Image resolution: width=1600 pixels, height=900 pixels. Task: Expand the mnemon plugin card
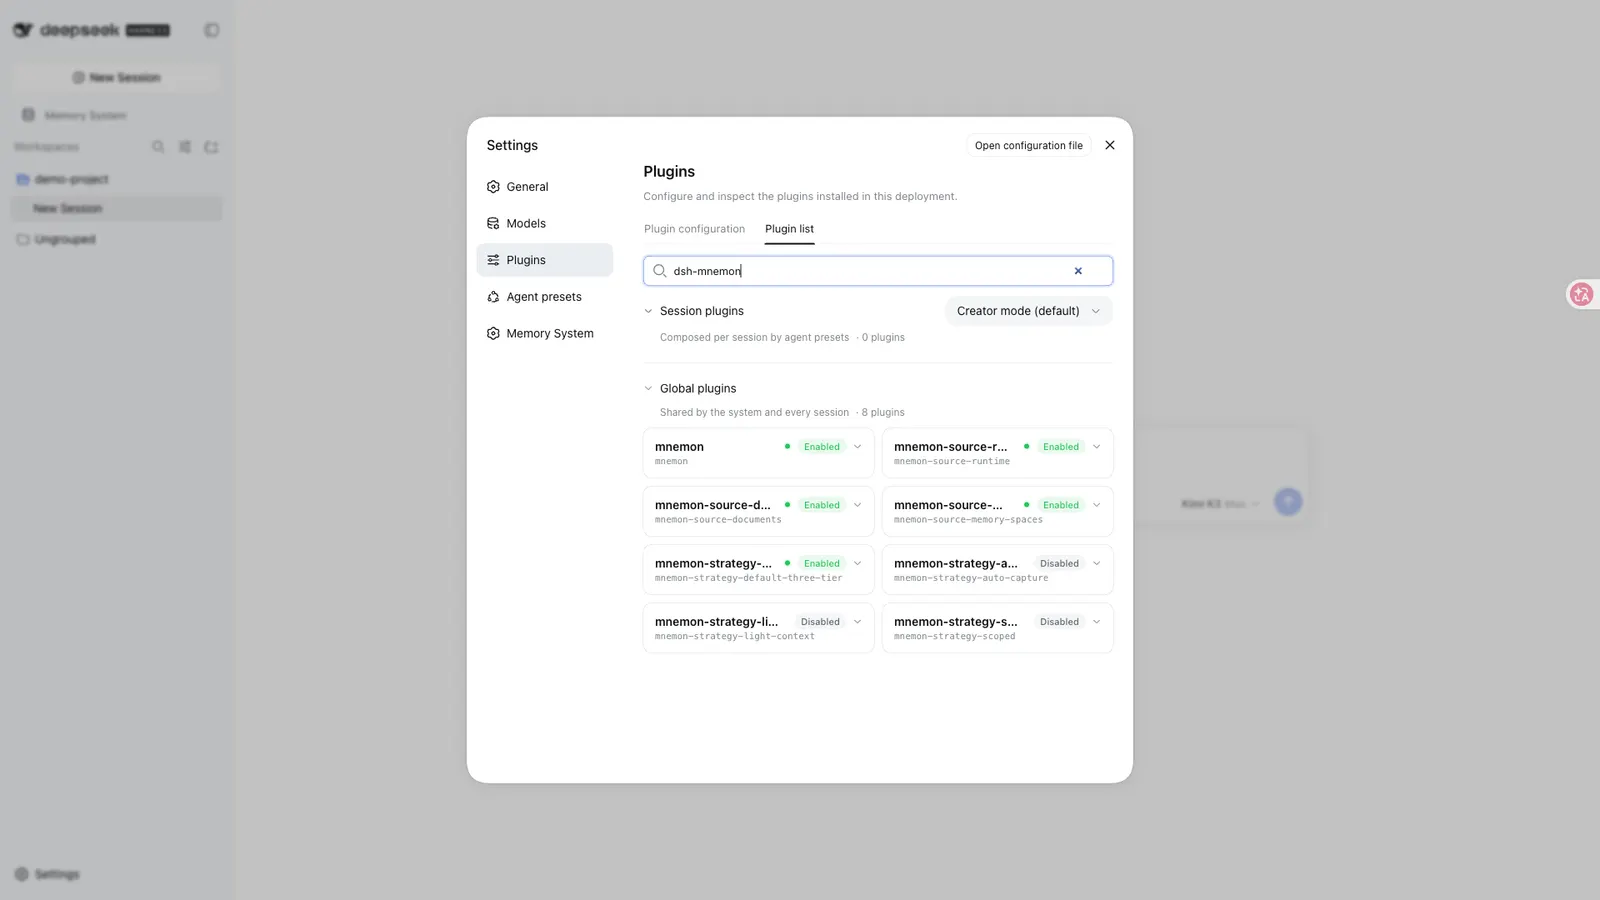pos(857,447)
